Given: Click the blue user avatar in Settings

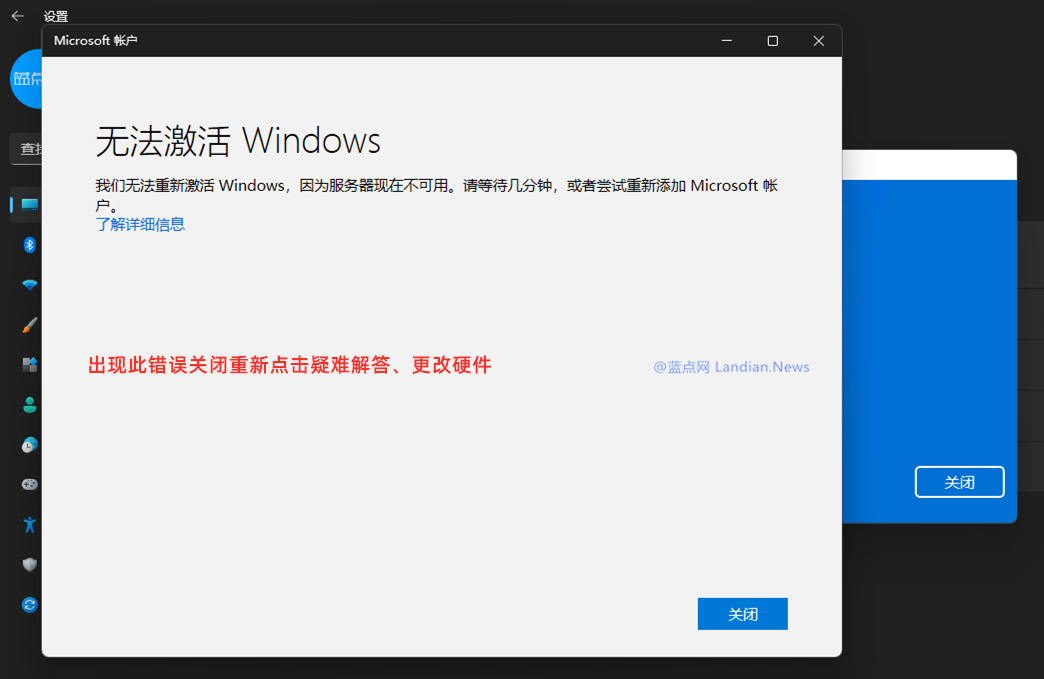Looking at the screenshot, I should pos(27,79).
